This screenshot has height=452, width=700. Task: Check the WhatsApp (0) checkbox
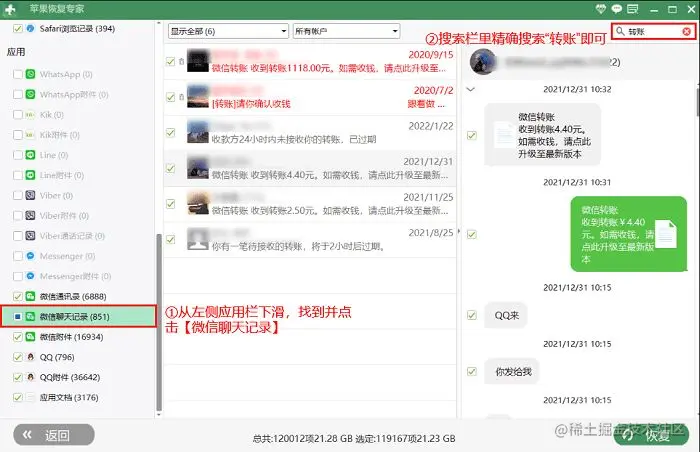pyautogui.click(x=17, y=74)
